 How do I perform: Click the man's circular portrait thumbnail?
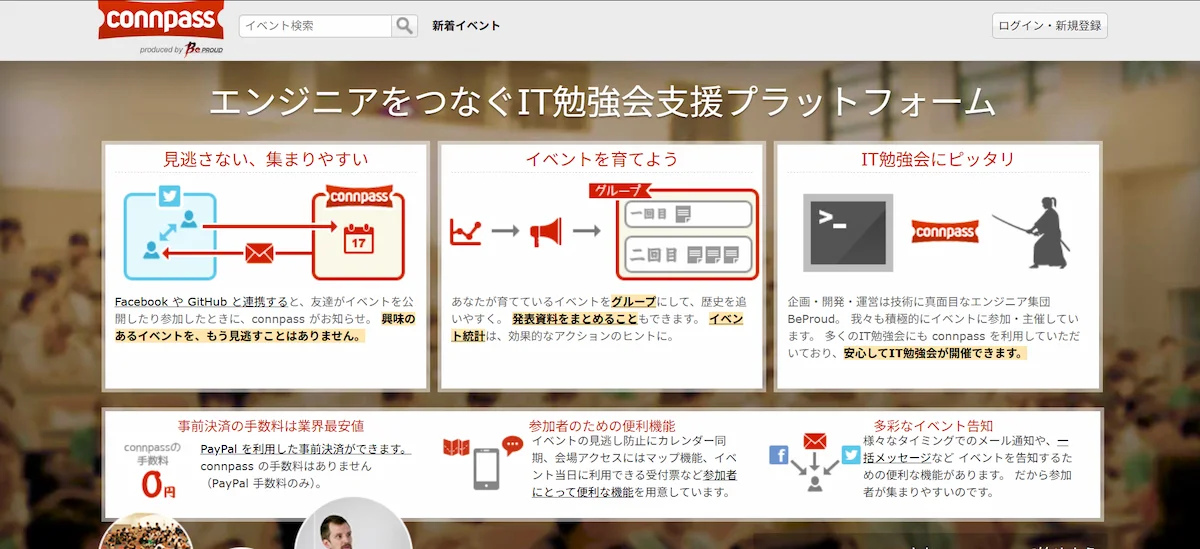tap(353, 524)
